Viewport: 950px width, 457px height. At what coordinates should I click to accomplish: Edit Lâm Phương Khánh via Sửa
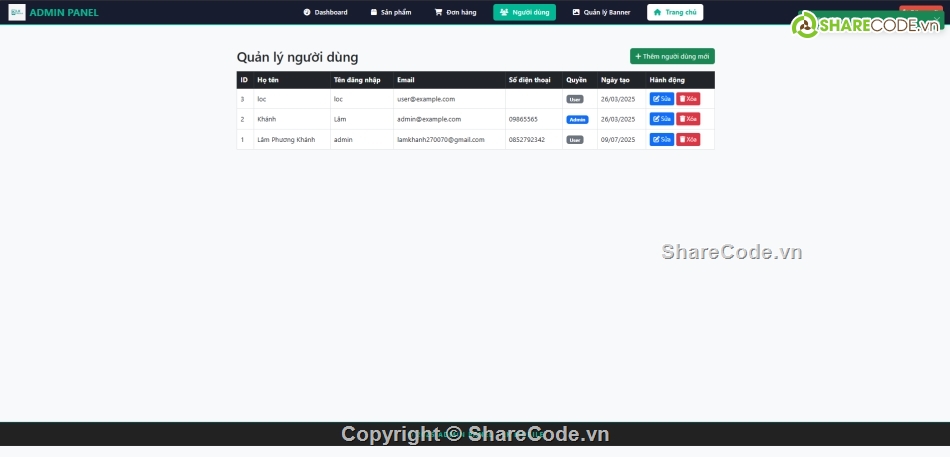(x=662, y=139)
